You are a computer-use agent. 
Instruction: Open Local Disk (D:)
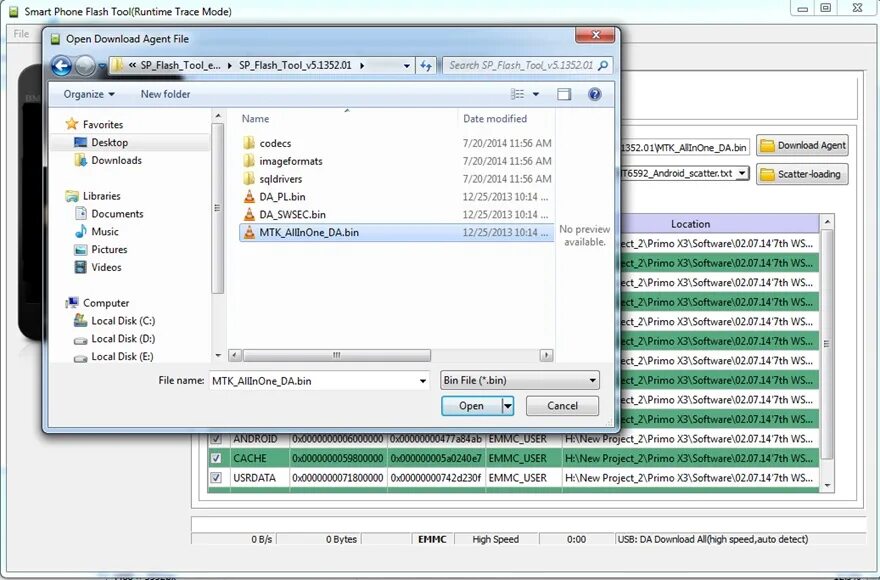coord(123,339)
